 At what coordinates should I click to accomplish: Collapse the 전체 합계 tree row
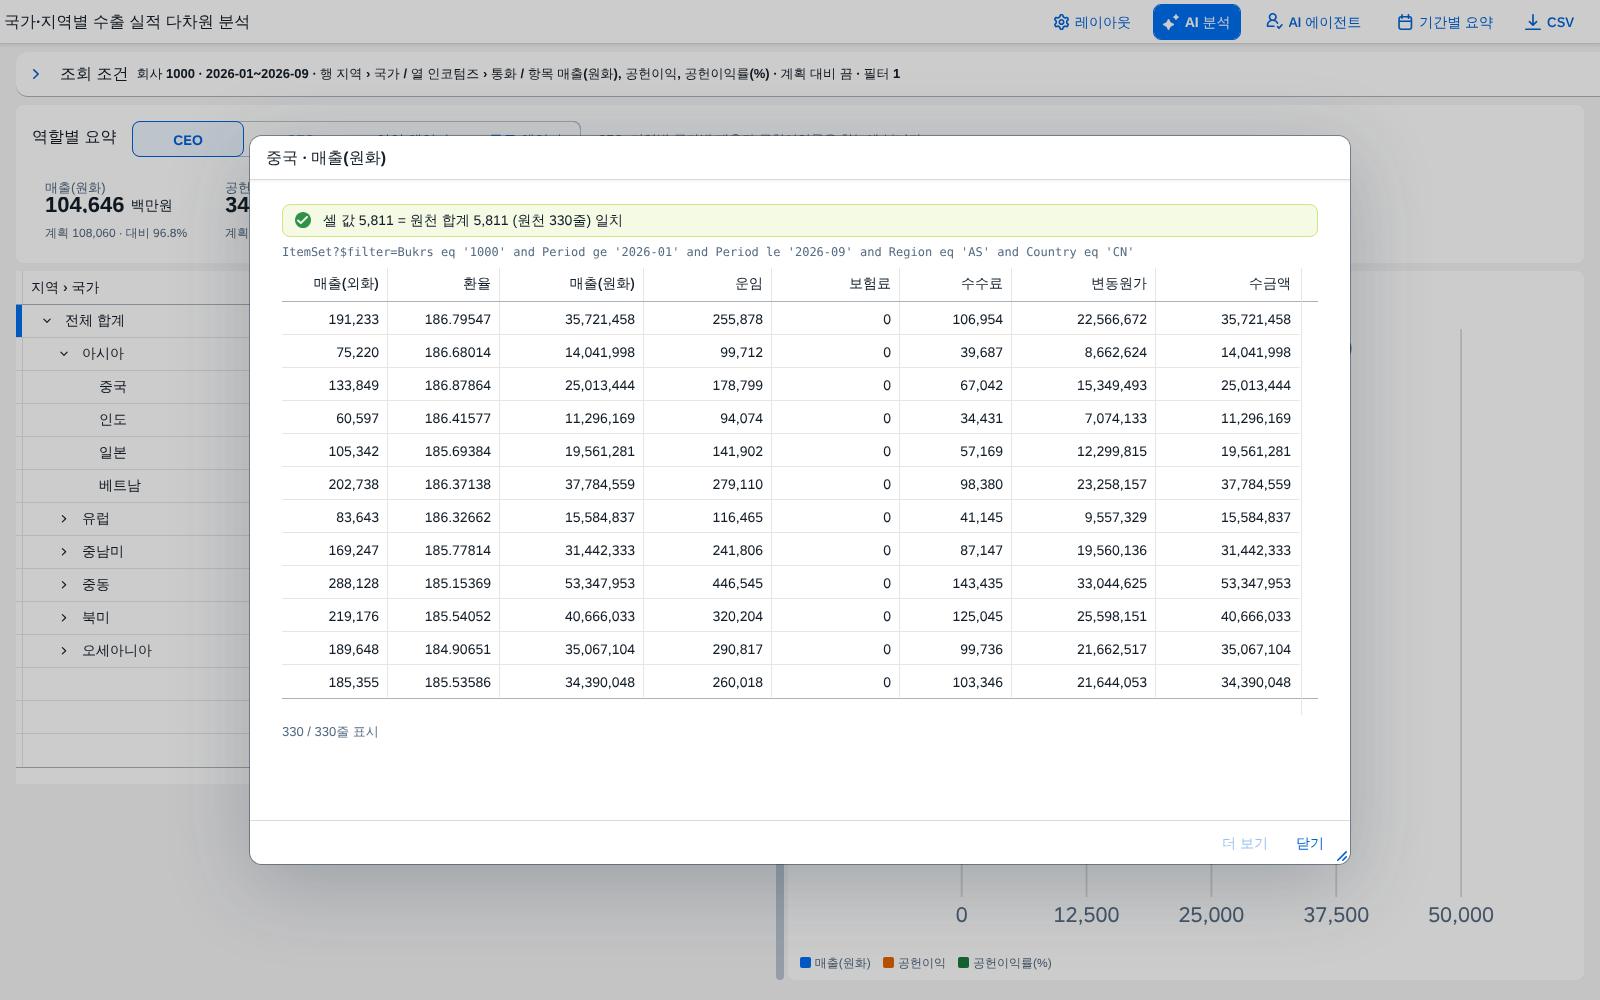coord(47,321)
